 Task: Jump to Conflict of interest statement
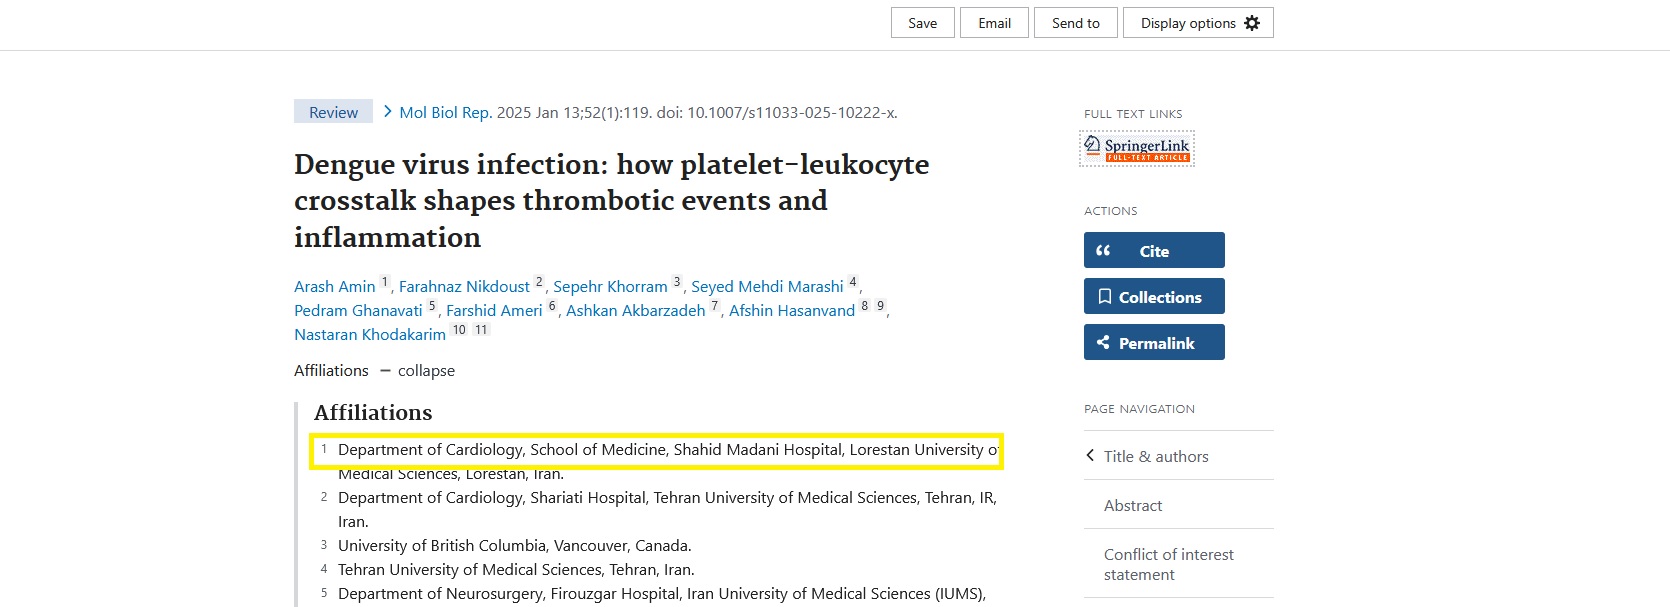pyautogui.click(x=1168, y=564)
